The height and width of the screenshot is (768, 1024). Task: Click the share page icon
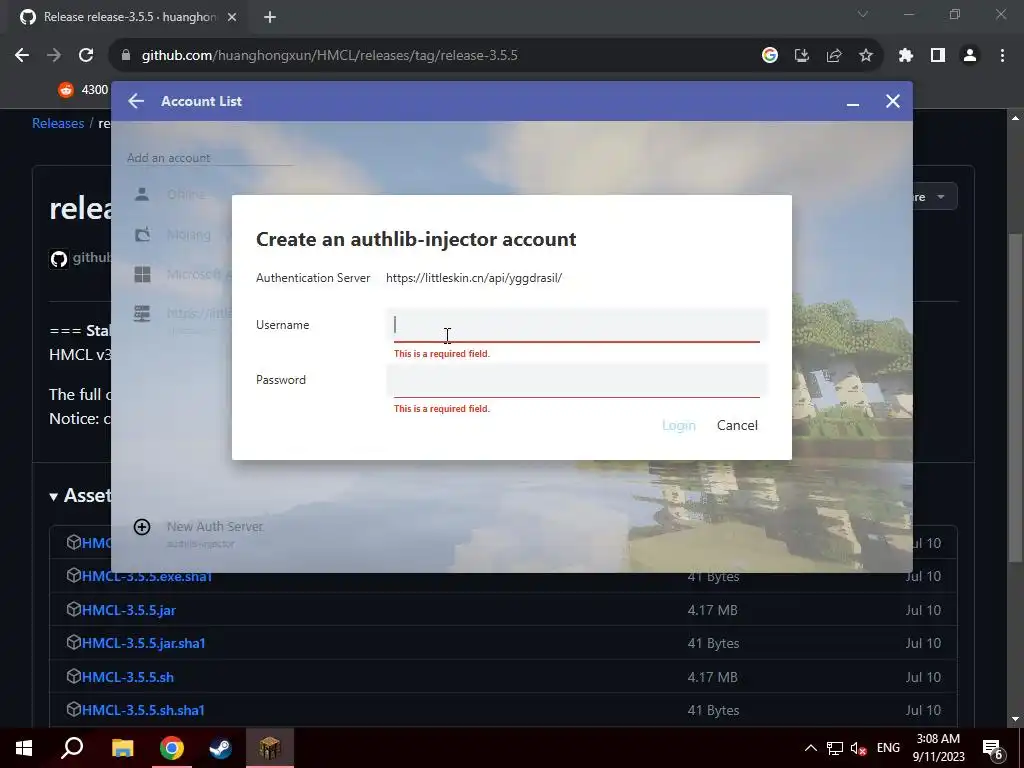click(834, 56)
